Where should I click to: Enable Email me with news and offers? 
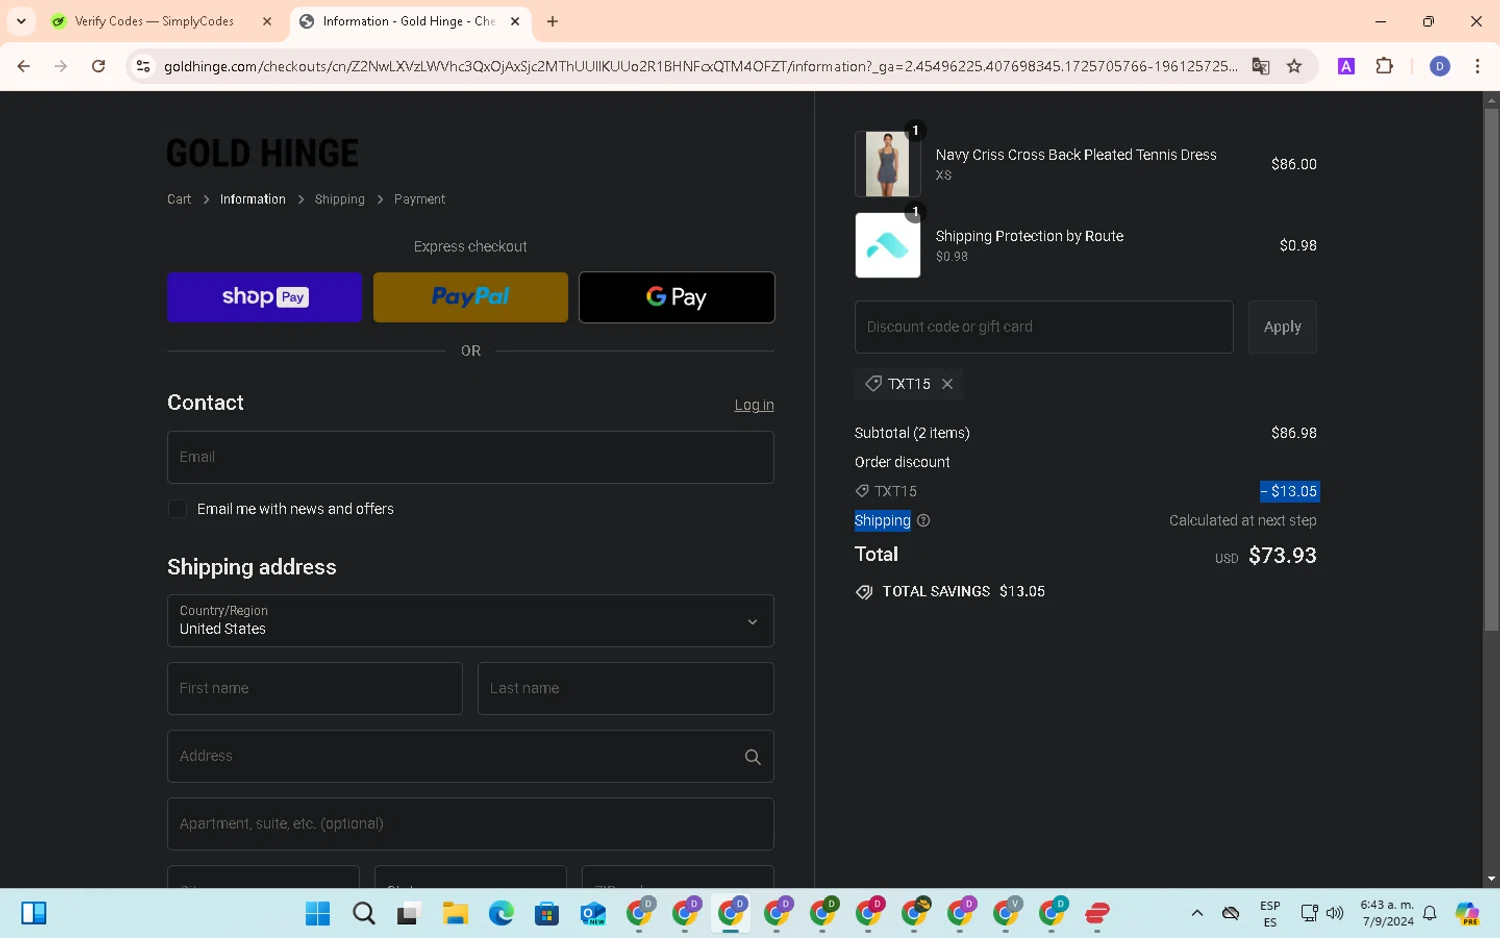178,509
